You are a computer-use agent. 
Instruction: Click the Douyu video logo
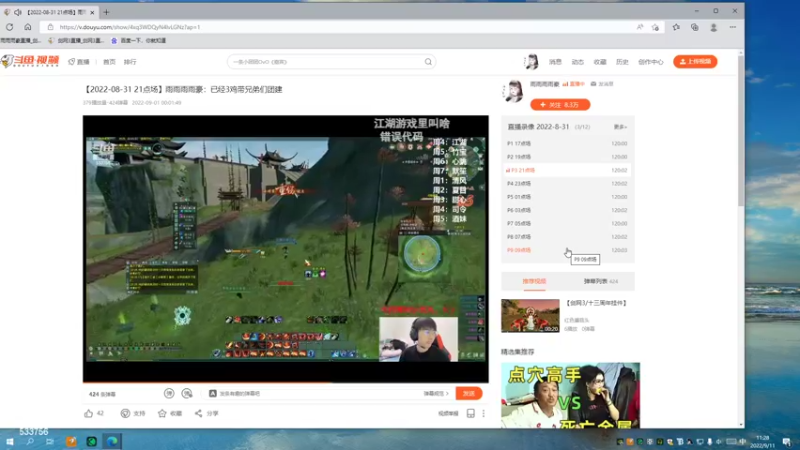30,61
